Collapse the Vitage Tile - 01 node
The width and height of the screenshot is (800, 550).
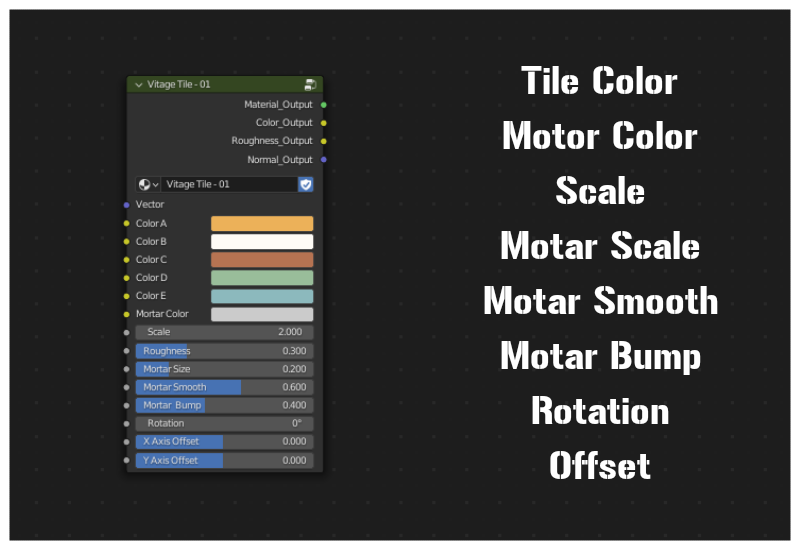click(x=139, y=85)
